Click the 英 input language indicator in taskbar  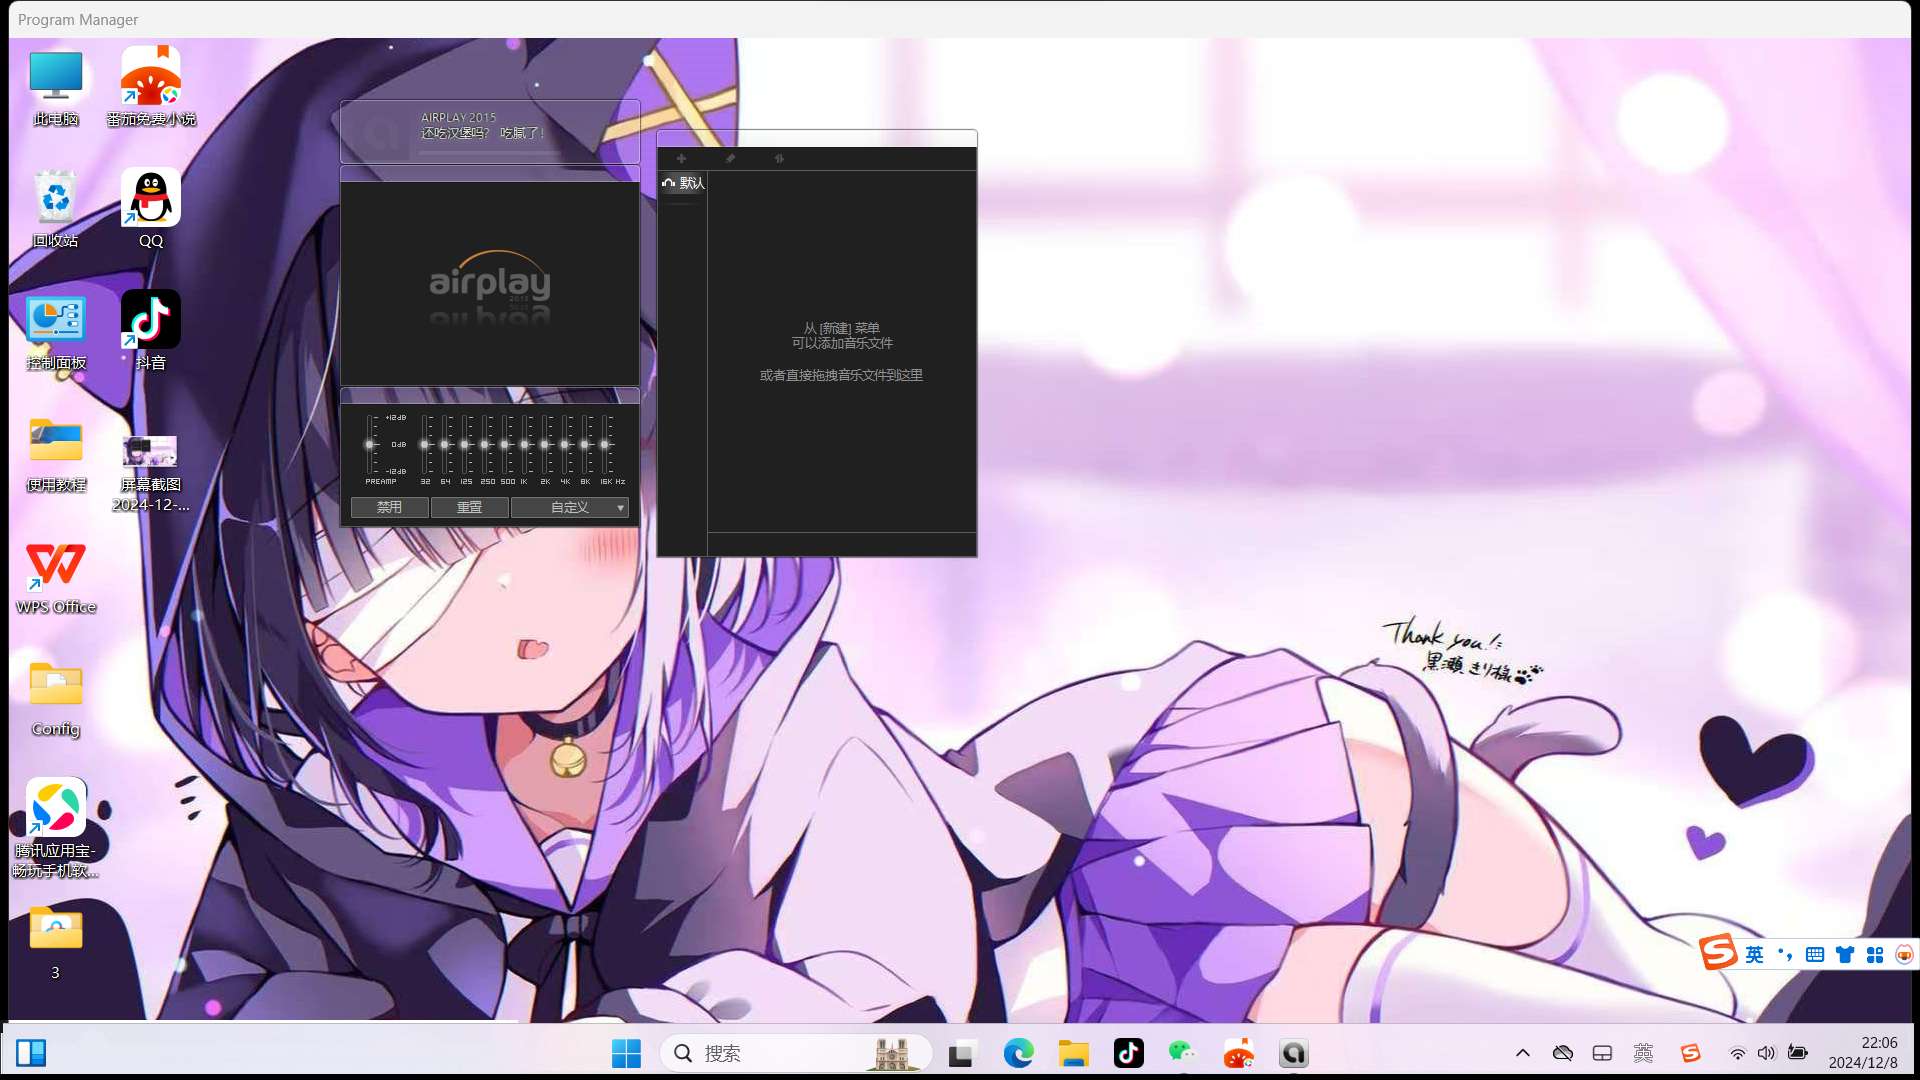1643,1053
